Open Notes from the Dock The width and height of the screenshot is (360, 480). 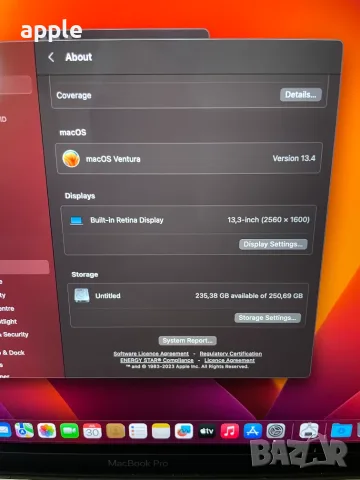(161, 431)
